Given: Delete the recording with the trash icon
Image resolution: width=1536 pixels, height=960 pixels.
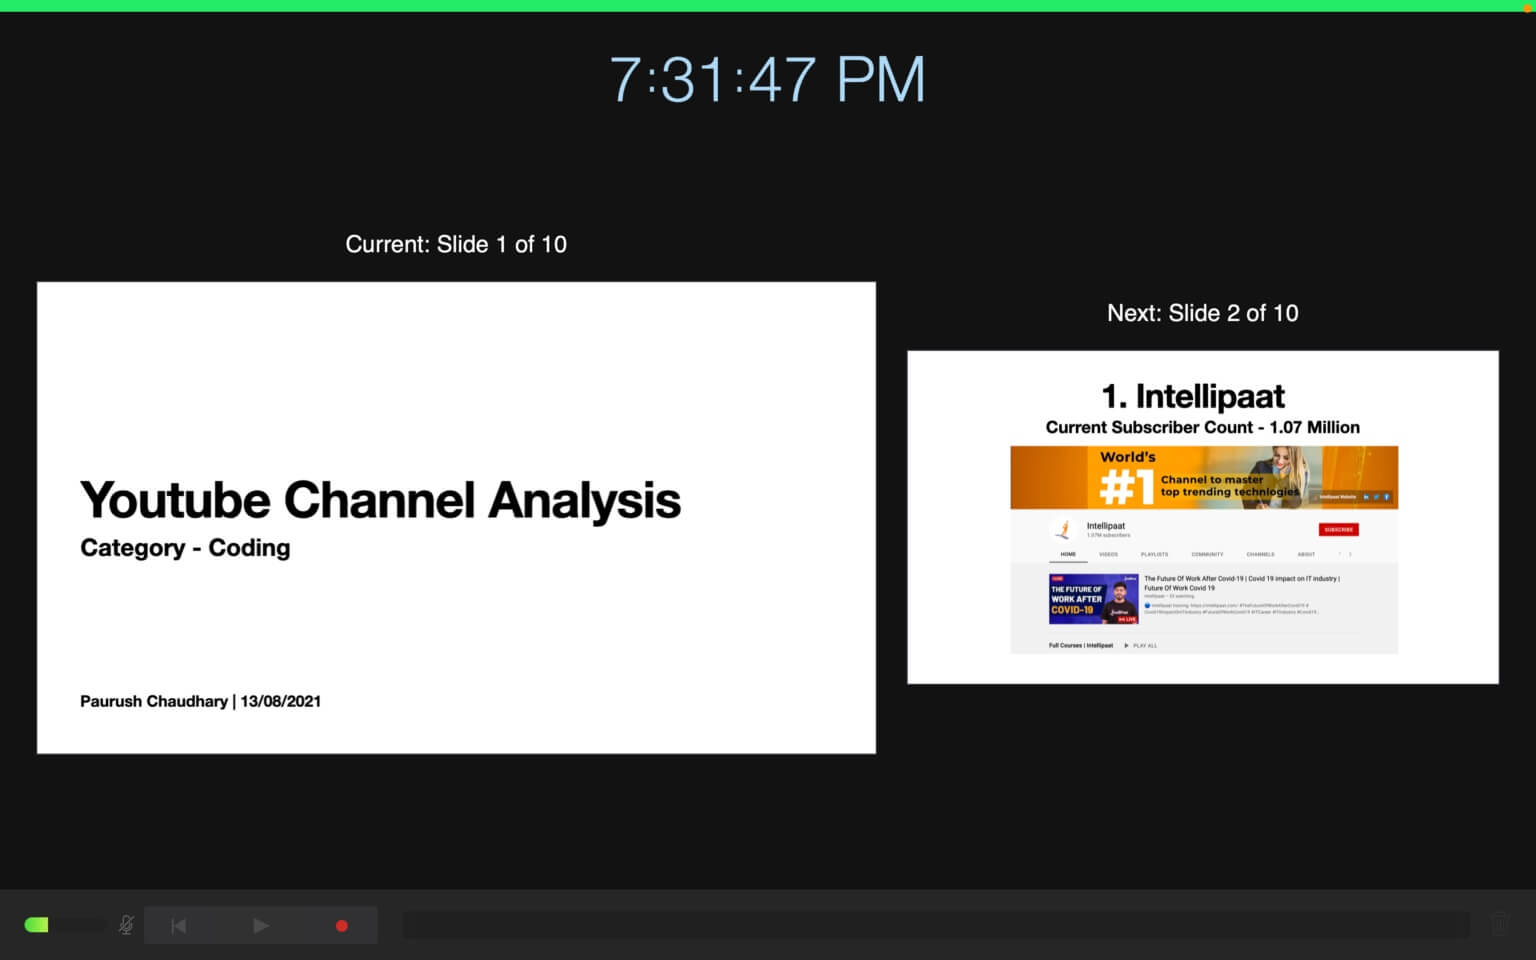Looking at the screenshot, I should pos(1500,925).
